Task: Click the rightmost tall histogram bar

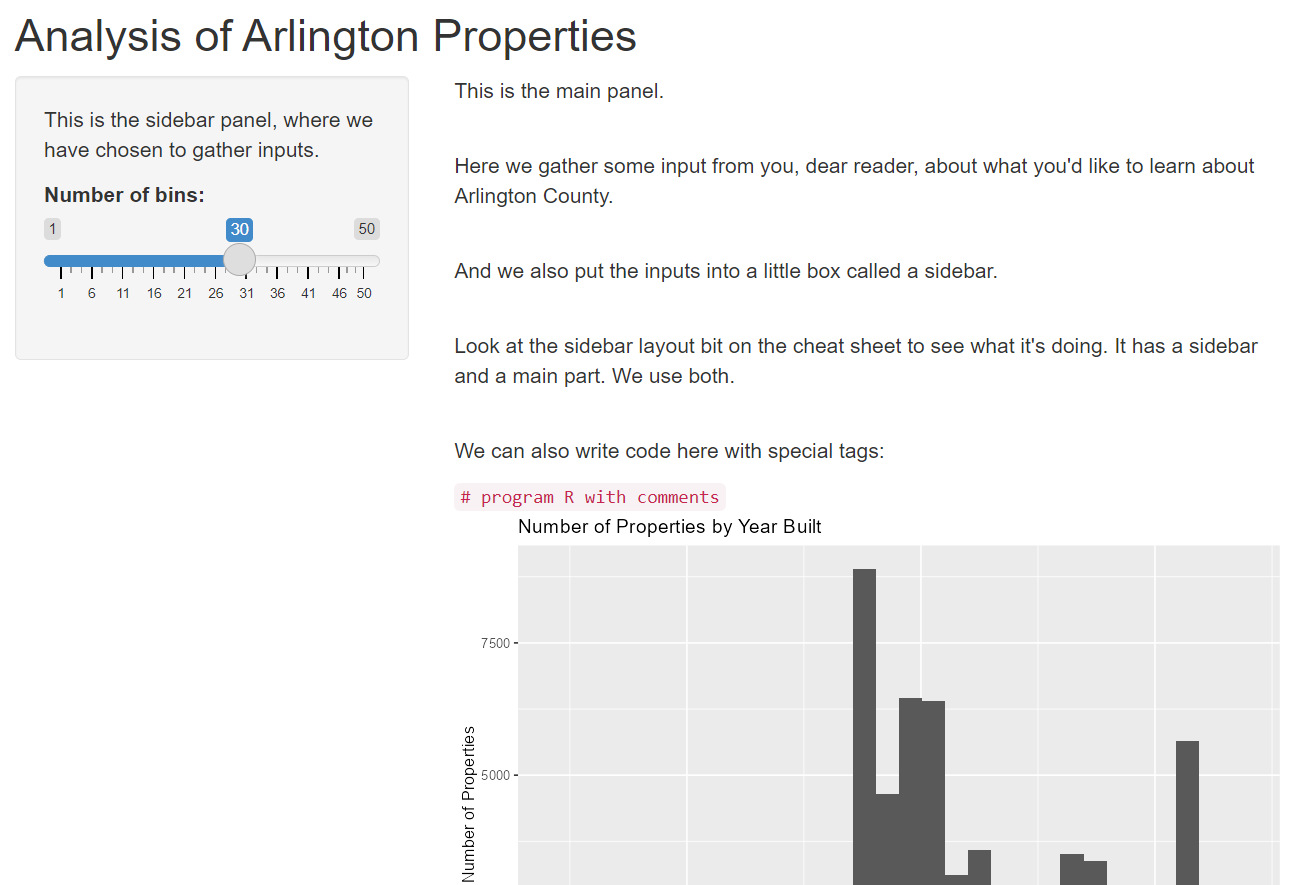Action: 1187,810
